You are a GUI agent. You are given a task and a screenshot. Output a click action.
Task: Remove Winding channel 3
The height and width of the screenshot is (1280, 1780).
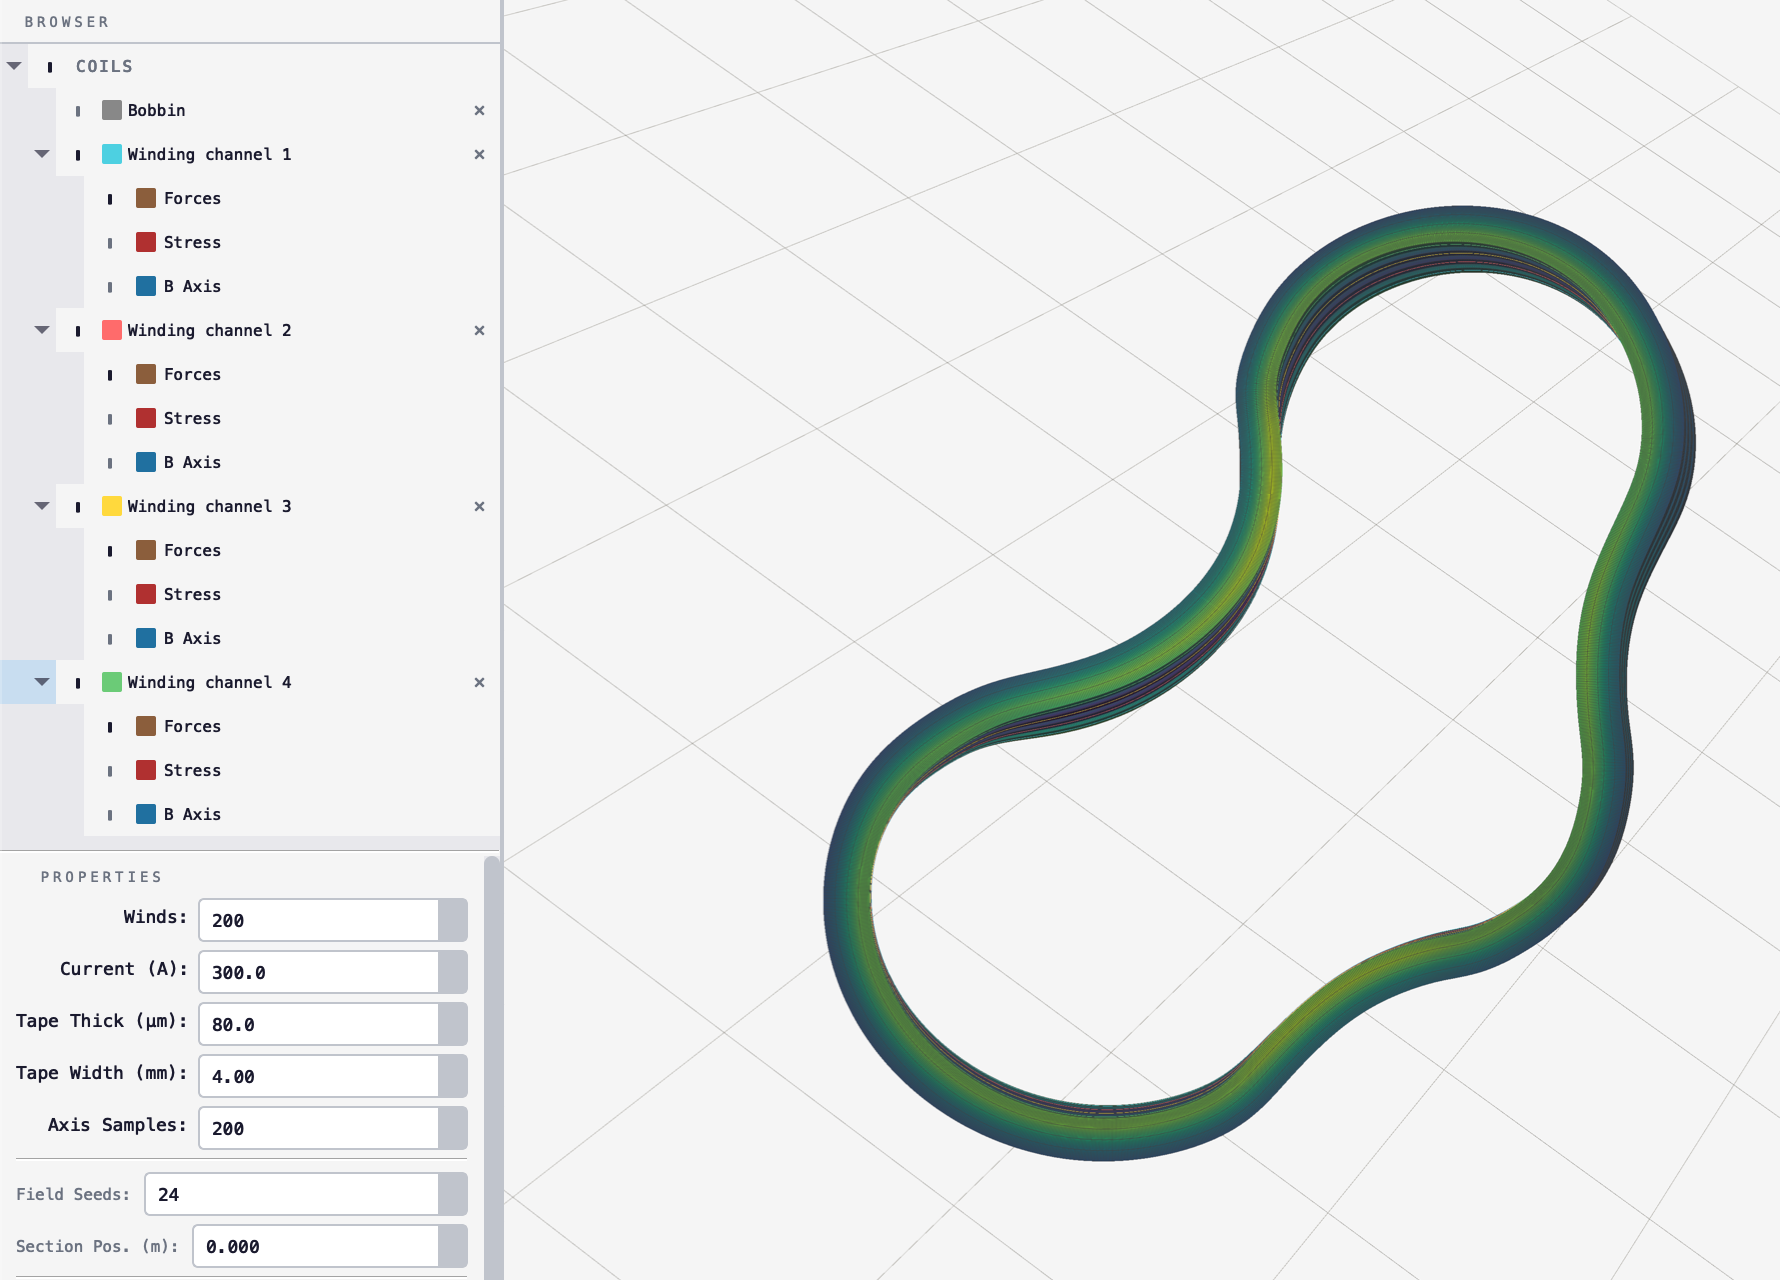479,506
